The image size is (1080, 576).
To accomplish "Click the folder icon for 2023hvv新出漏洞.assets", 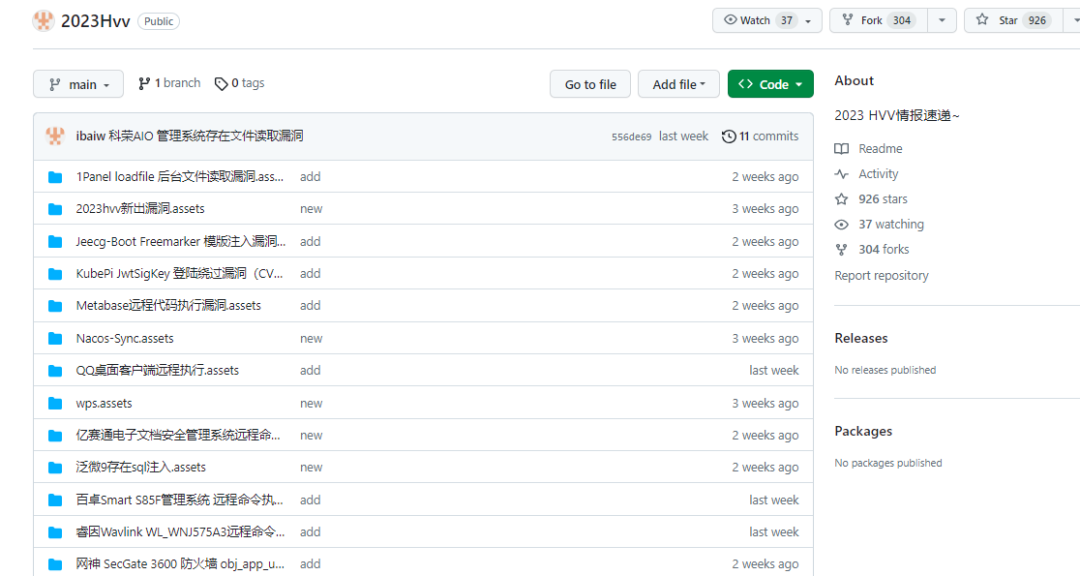I will tap(55, 209).
